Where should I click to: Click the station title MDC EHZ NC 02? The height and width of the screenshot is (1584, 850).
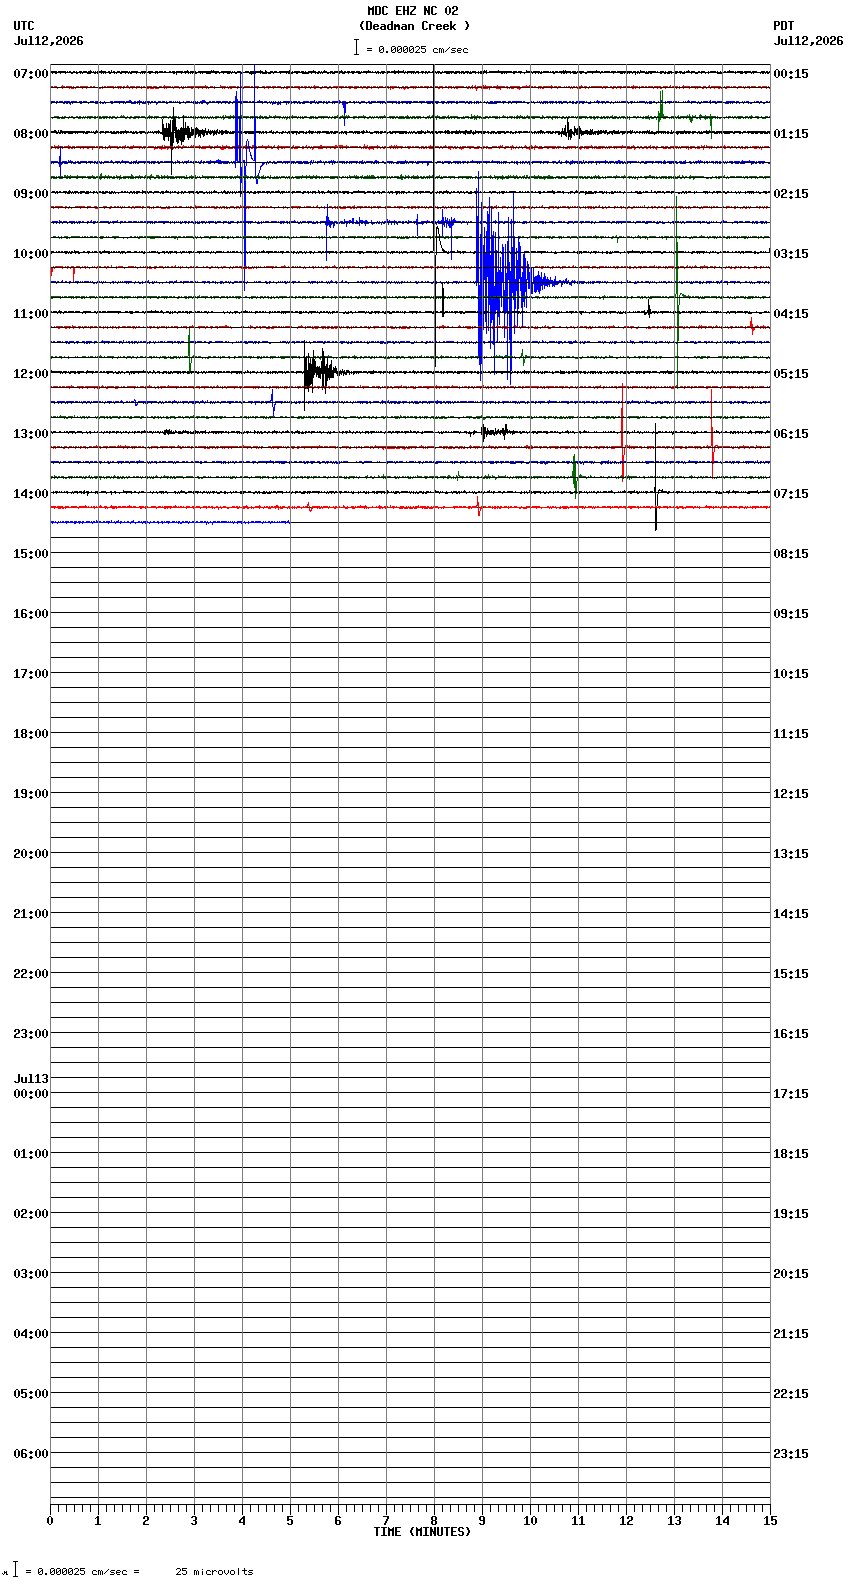tap(412, 11)
